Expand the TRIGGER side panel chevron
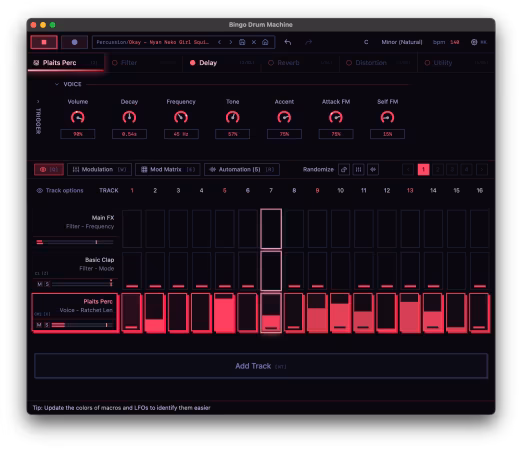Image resolution: width=522 pixels, height=450 pixels. click(x=38, y=102)
